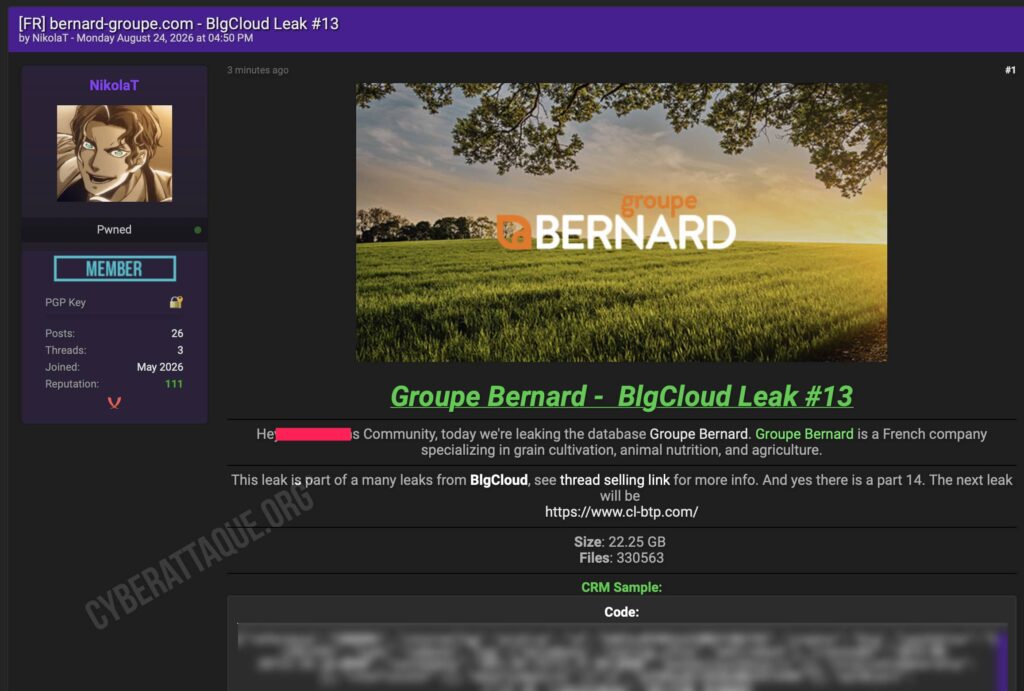Open the post number #1 permalink

[x=1010, y=70]
